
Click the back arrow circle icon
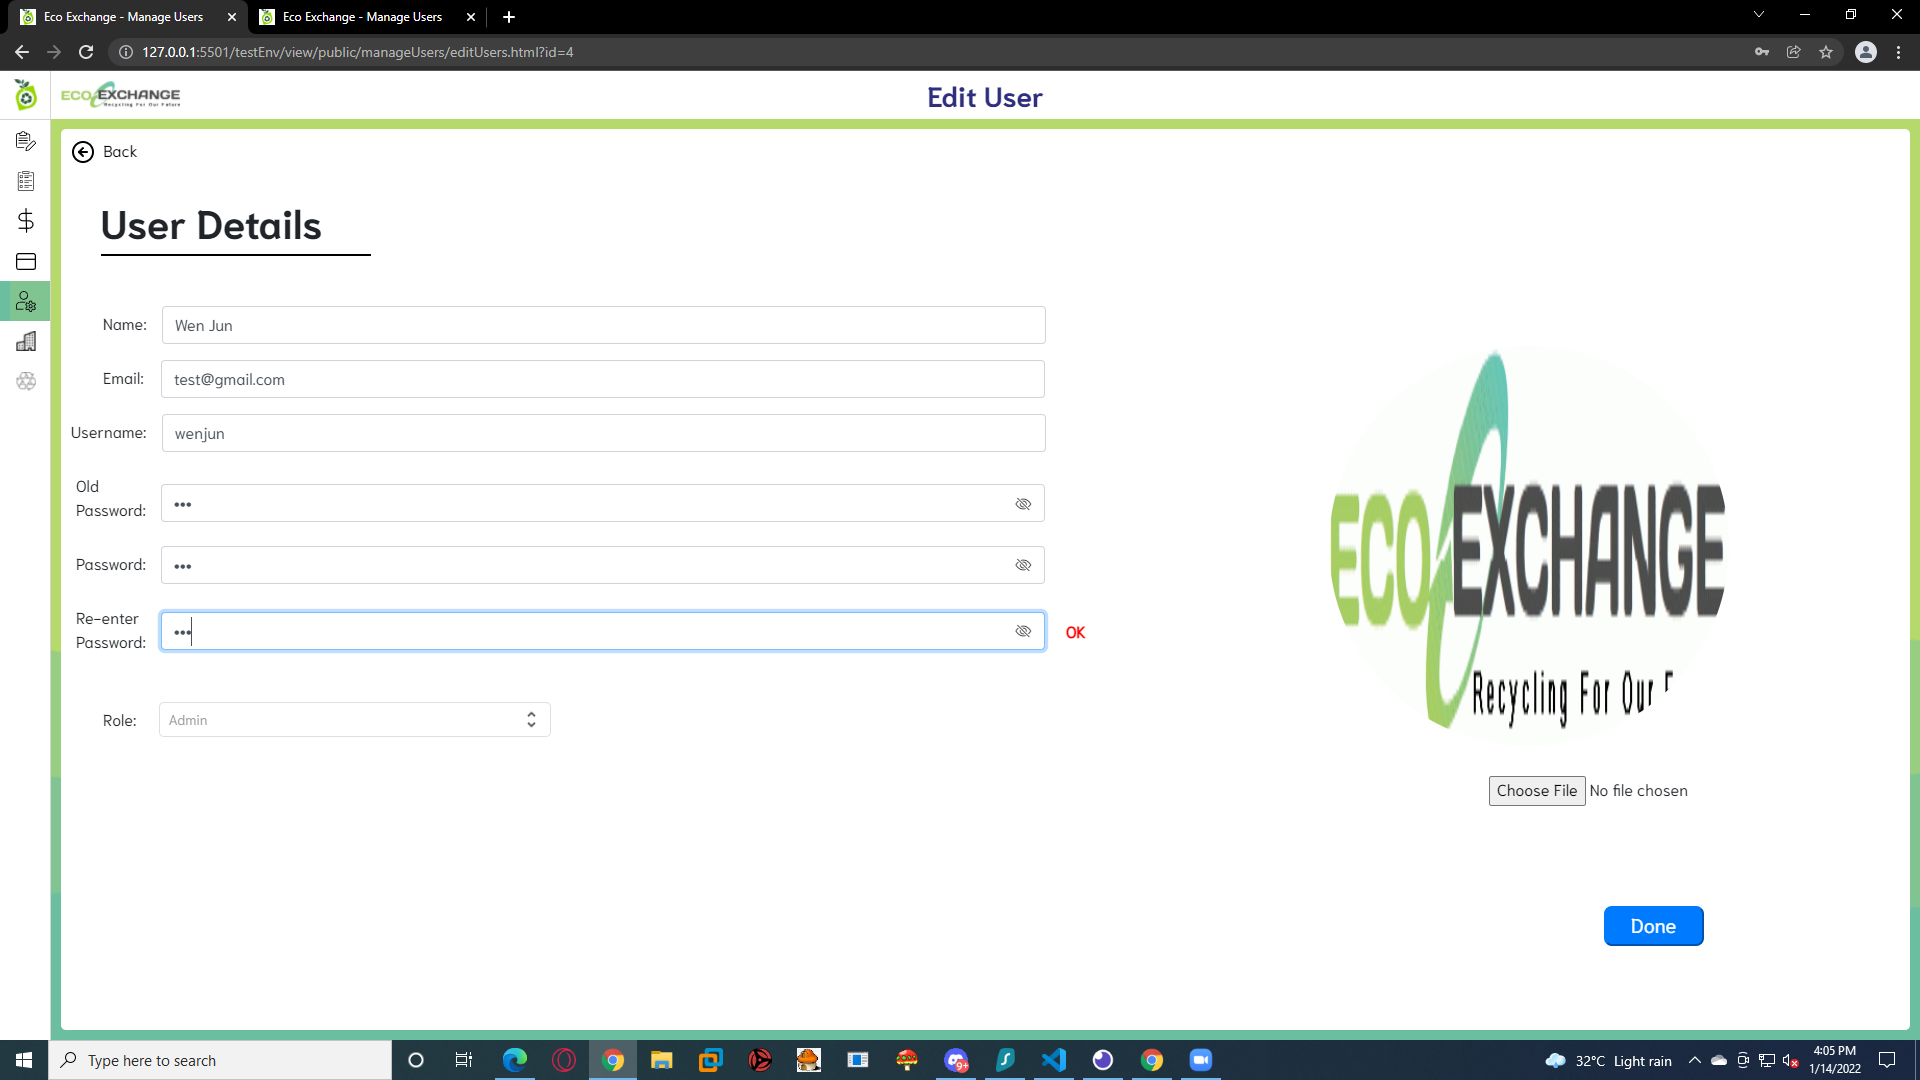point(83,152)
